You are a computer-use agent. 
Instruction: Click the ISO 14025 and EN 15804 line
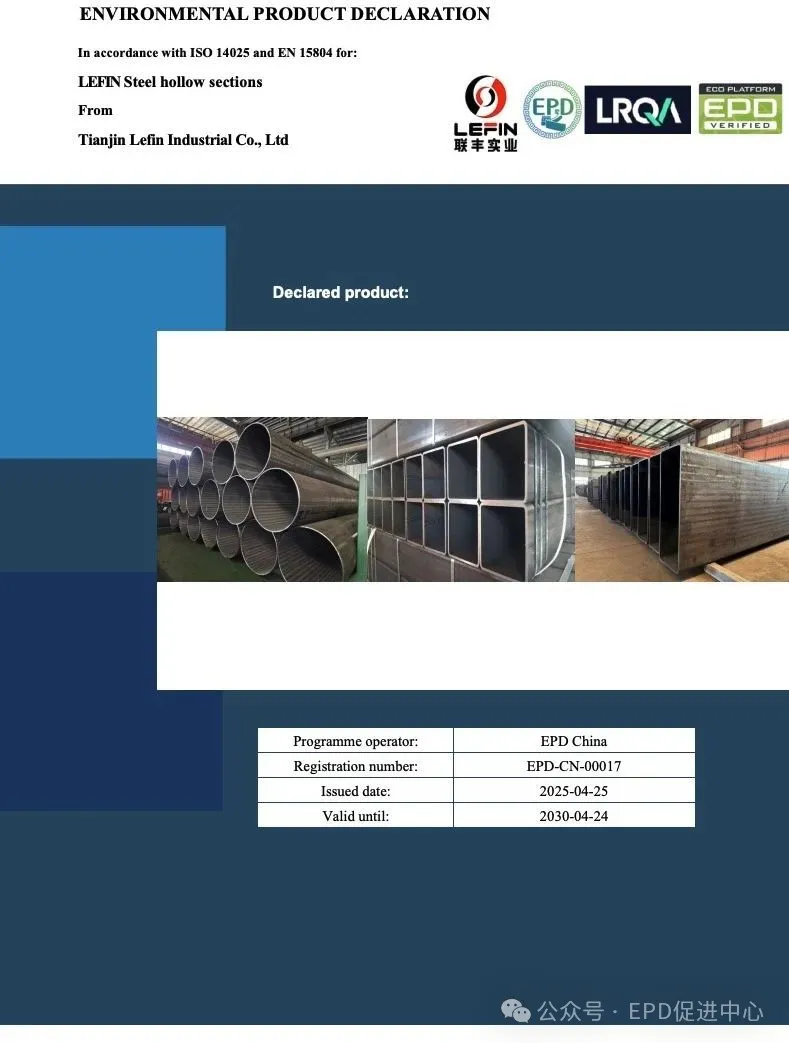tap(217, 53)
